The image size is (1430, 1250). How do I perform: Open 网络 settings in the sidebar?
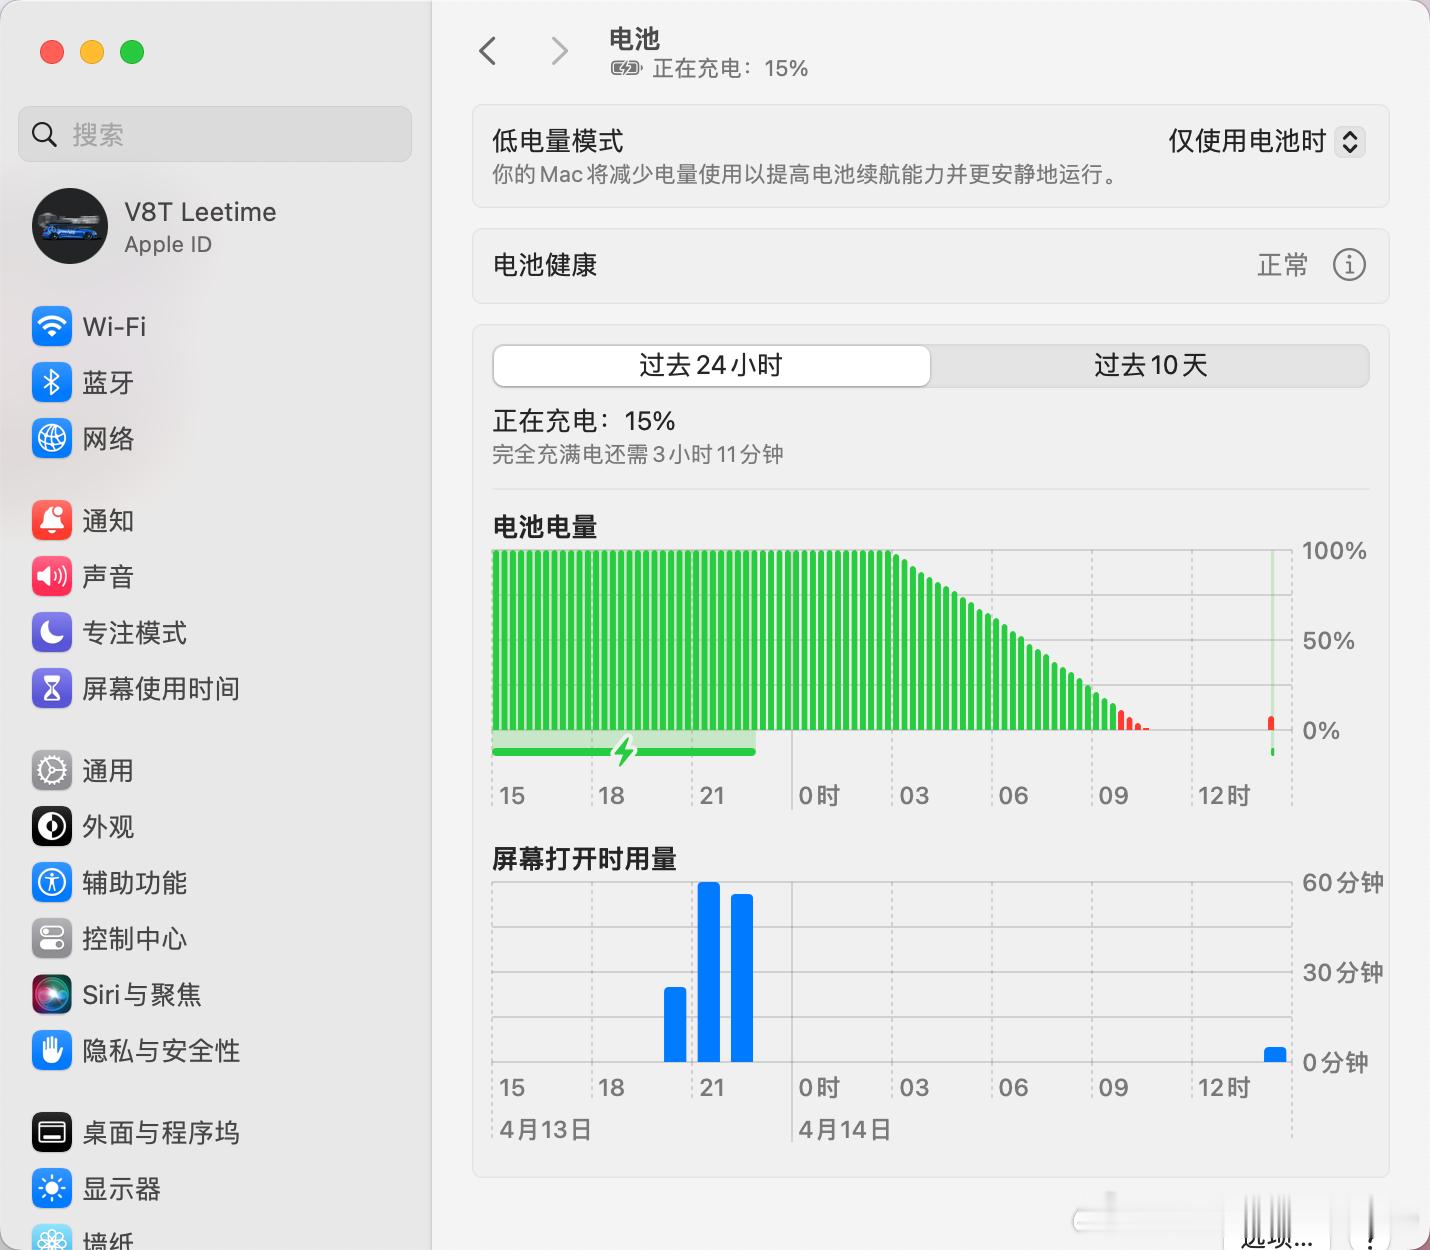[51, 438]
